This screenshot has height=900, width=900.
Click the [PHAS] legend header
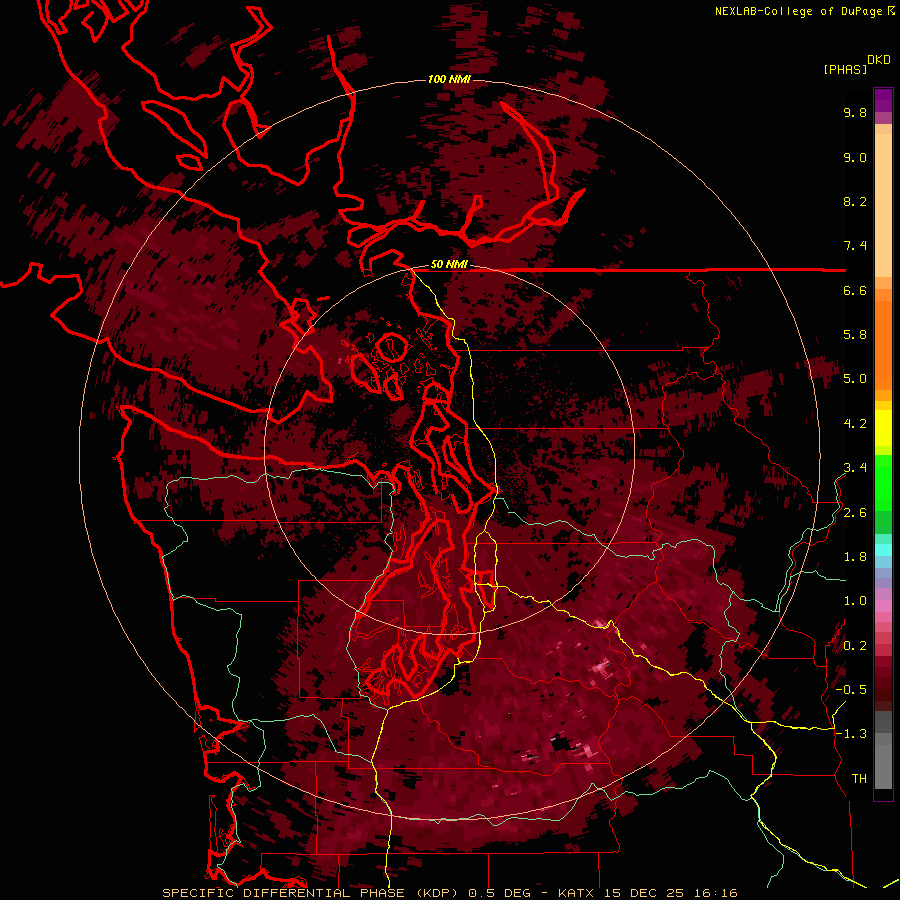(845, 69)
